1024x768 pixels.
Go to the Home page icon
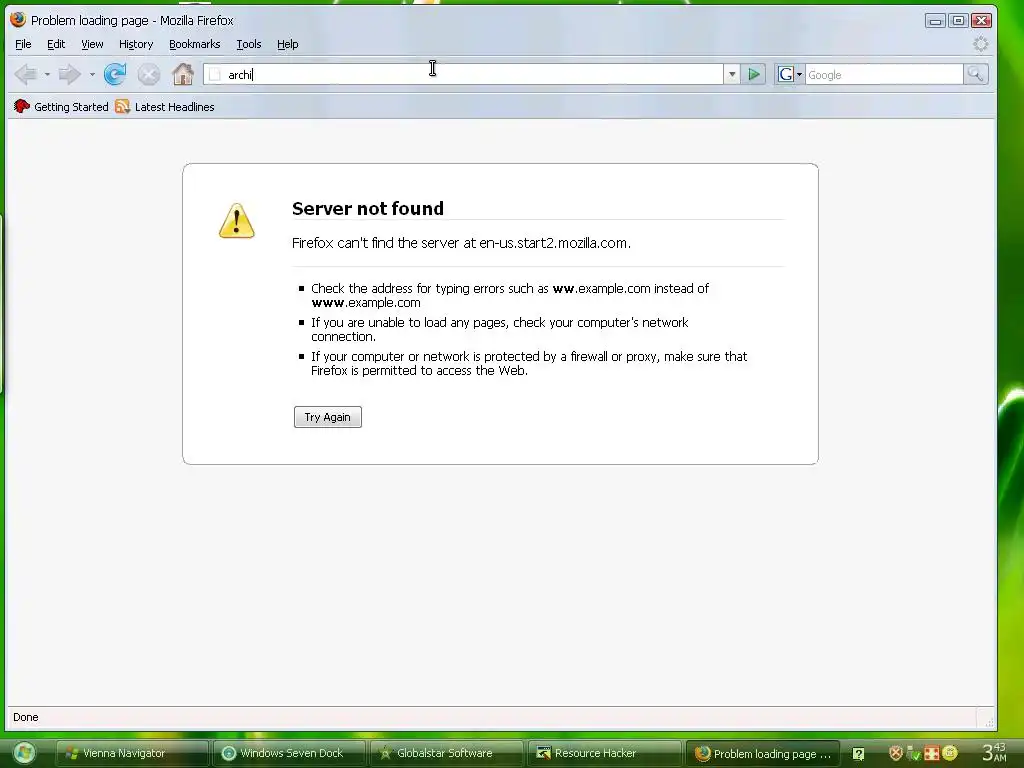(183, 74)
